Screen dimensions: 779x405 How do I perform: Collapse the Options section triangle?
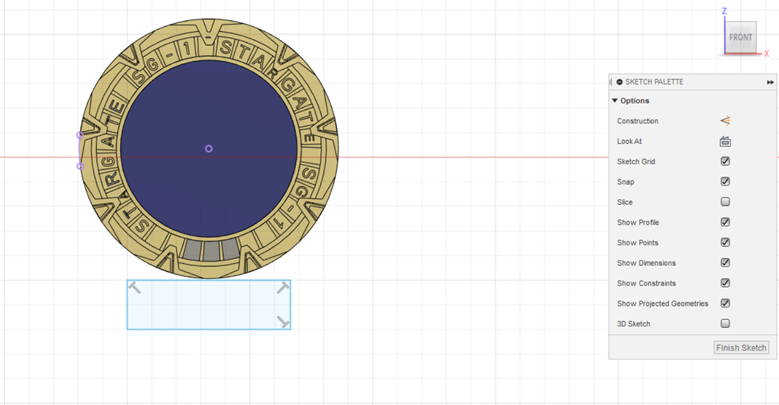pos(615,100)
